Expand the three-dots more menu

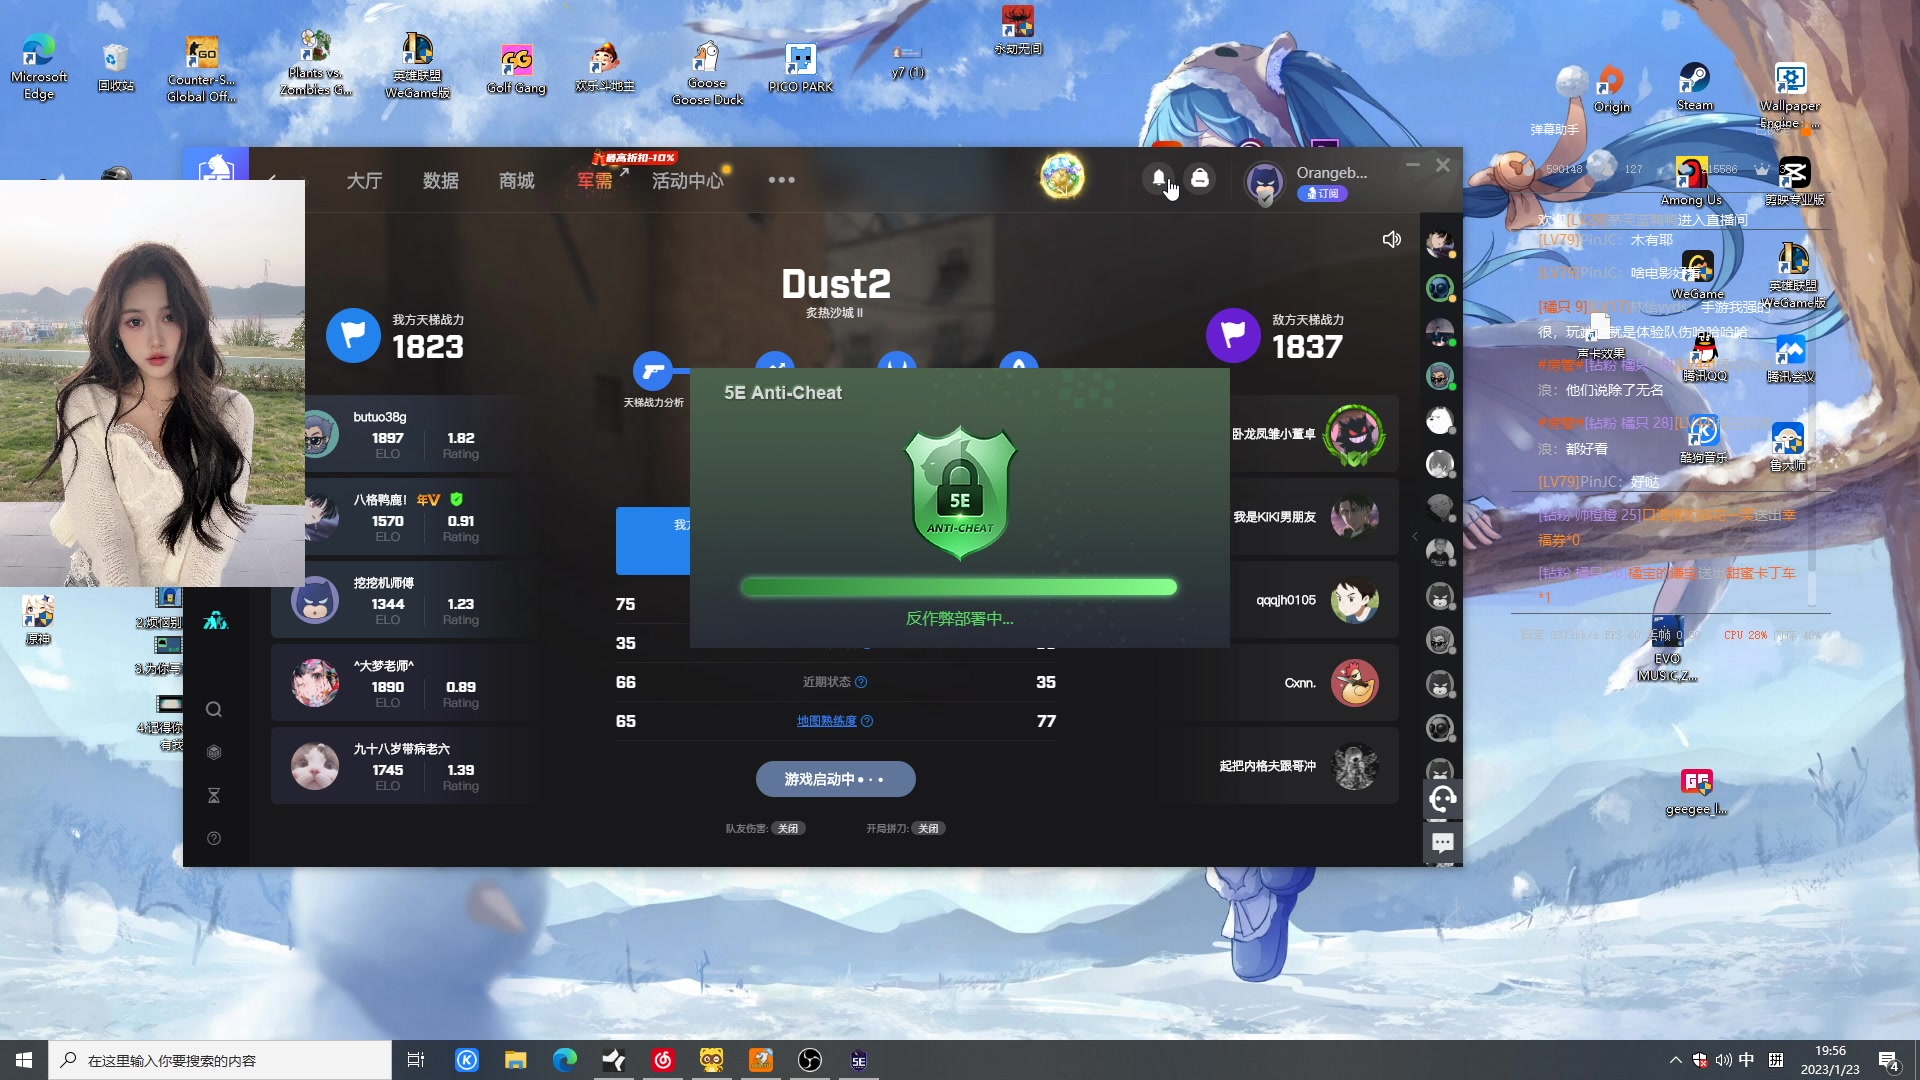tap(781, 180)
